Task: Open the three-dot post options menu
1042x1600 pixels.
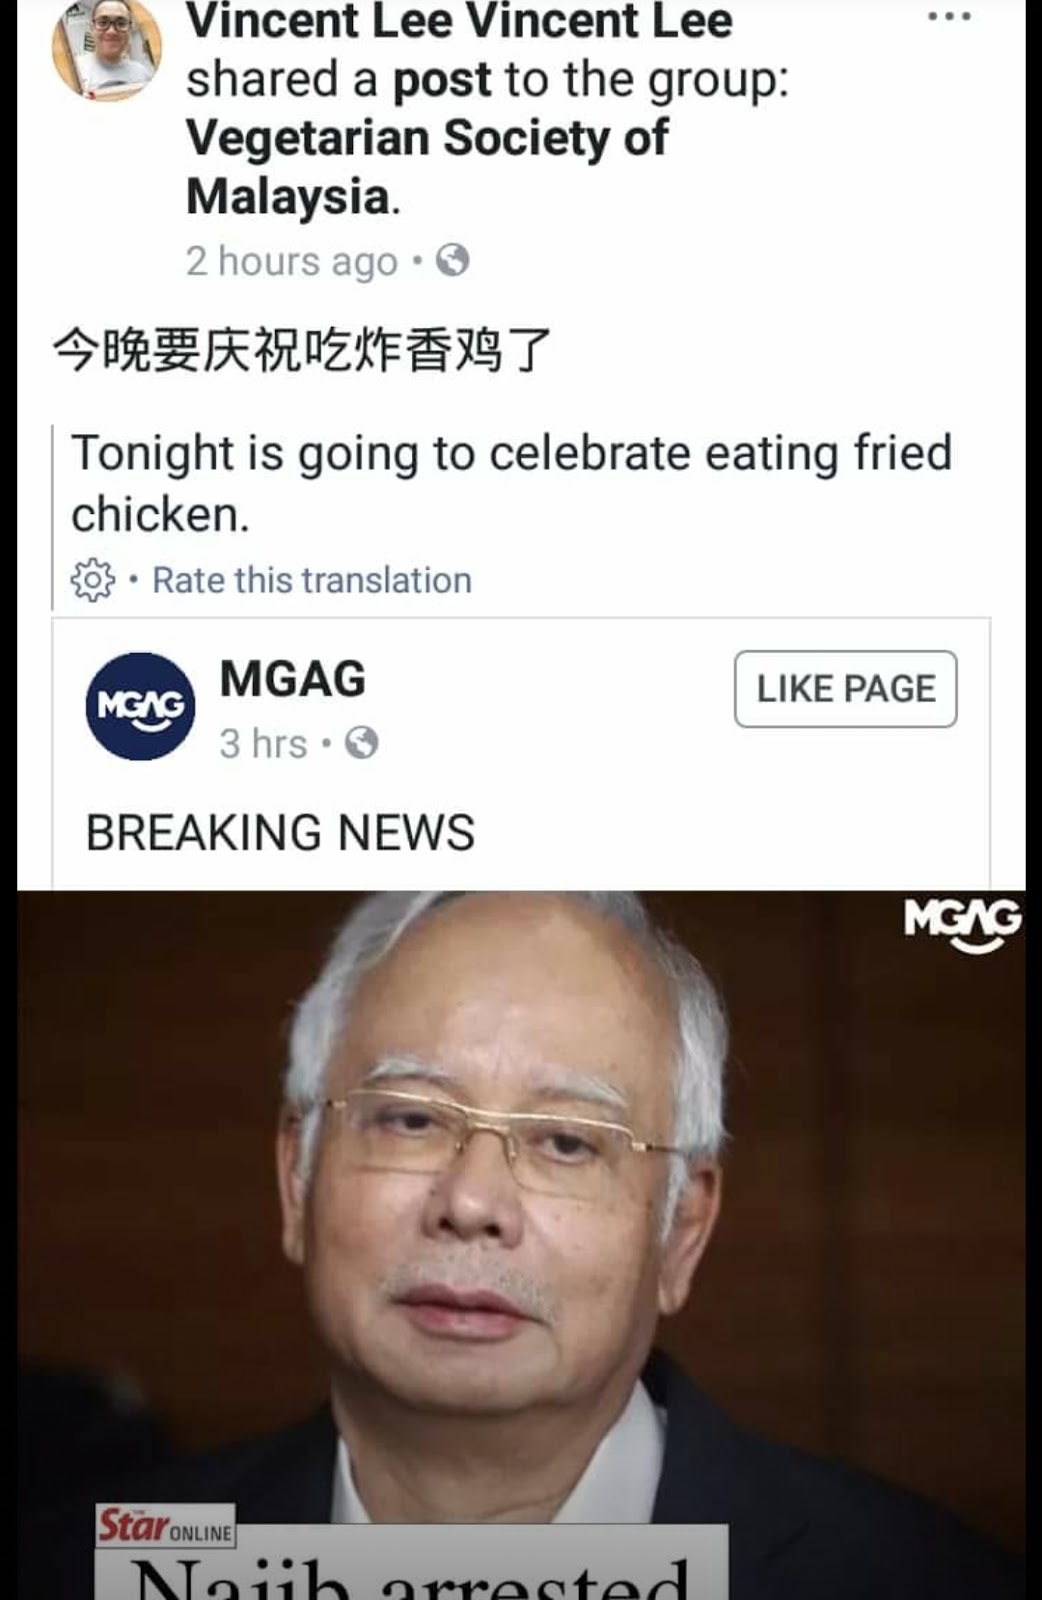Action: (x=949, y=16)
